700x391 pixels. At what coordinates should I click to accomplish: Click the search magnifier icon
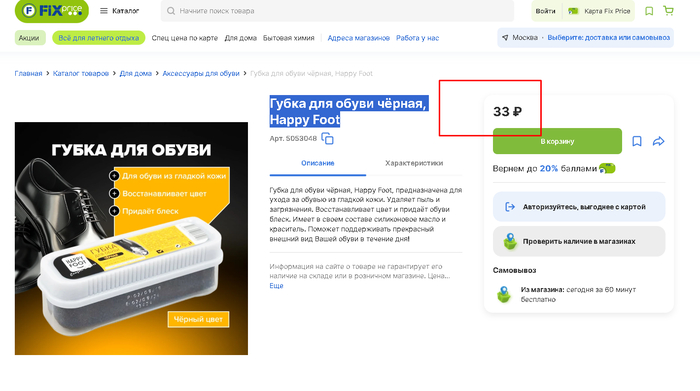pos(171,11)
